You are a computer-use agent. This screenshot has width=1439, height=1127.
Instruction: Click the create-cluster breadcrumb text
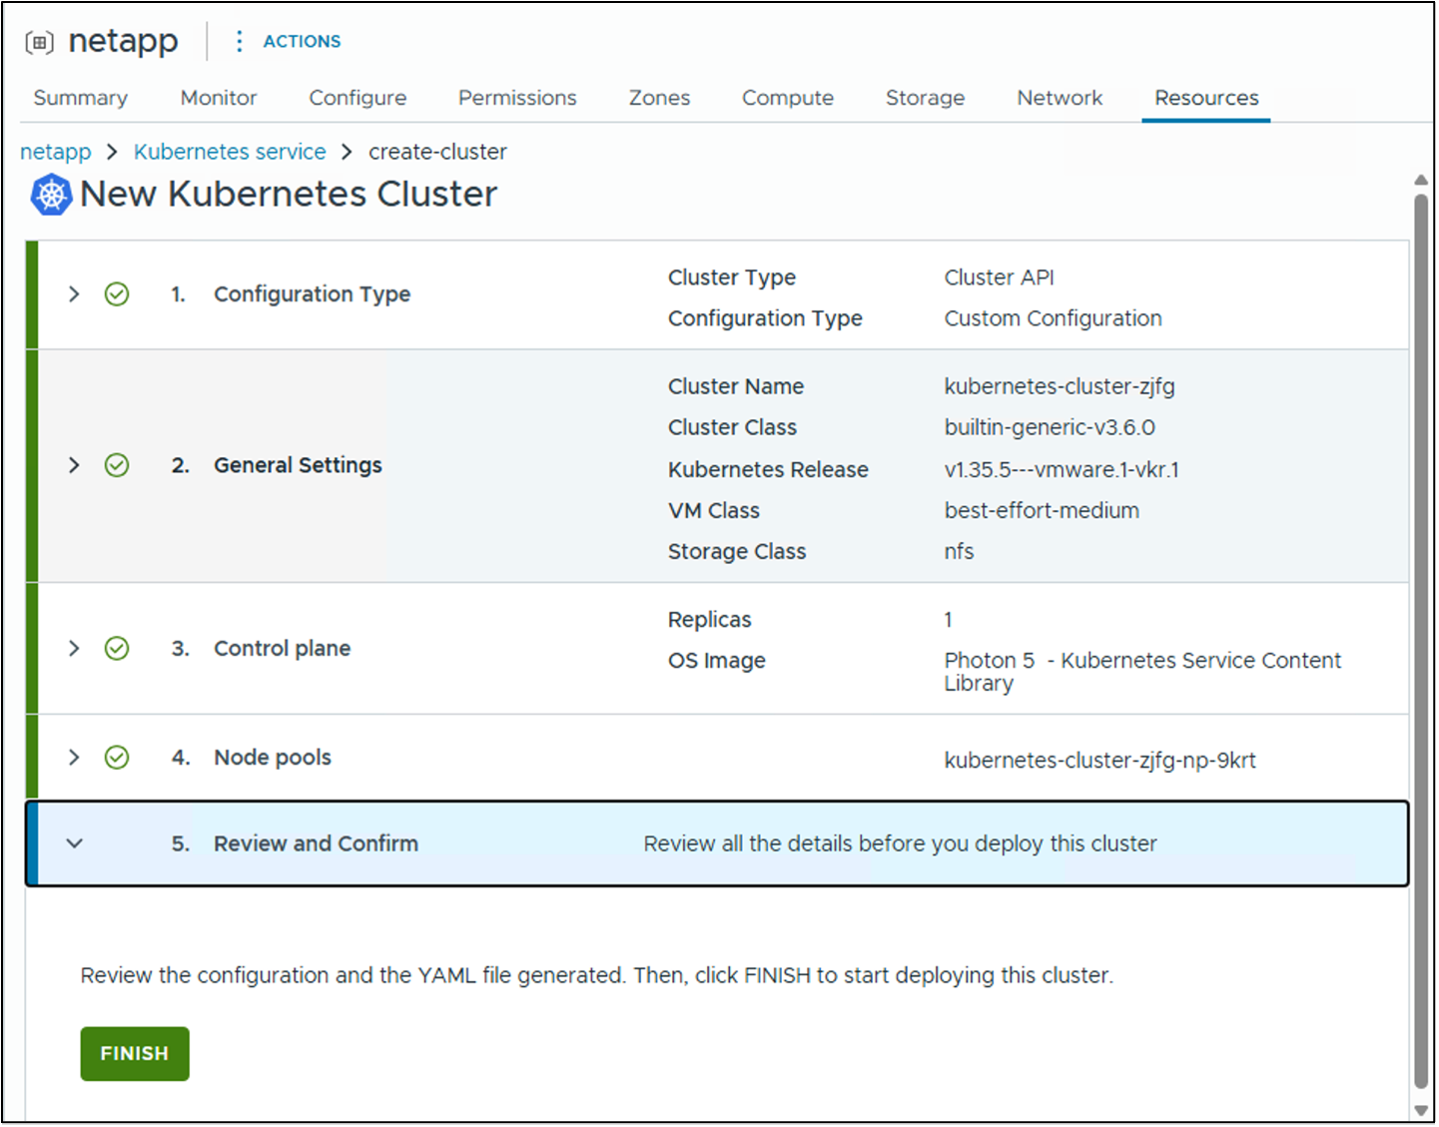(x=438, y=152)
